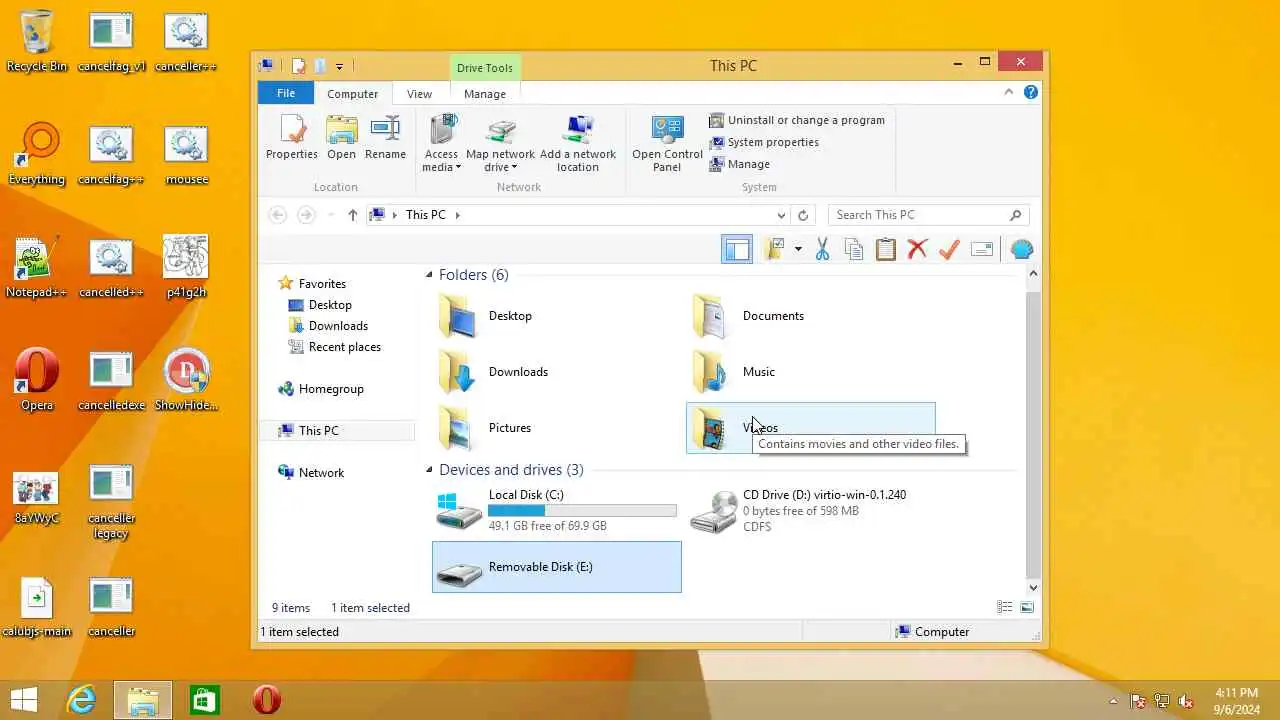The image size is (1280, 720).
Task: Click the Forward navigation arrow
Action: point(307,215)
